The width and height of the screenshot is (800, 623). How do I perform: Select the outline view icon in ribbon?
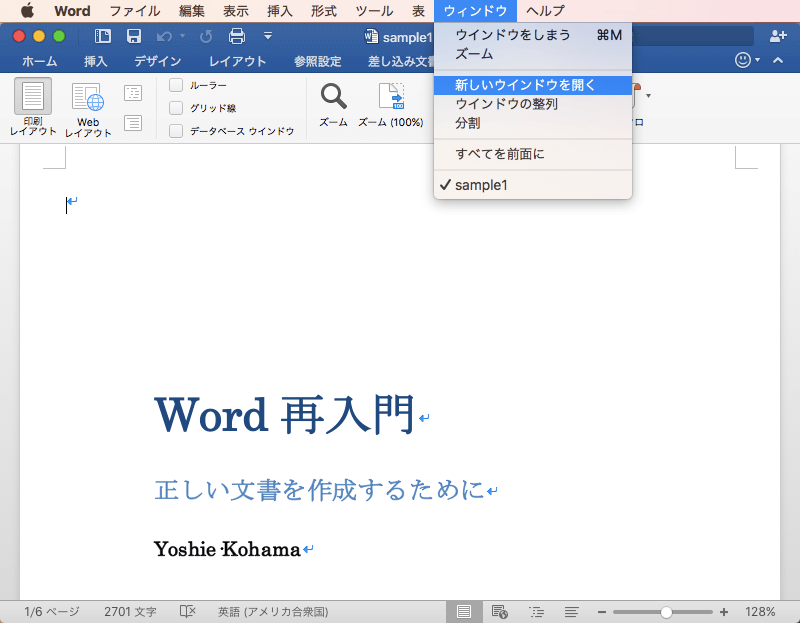point(133,93)
